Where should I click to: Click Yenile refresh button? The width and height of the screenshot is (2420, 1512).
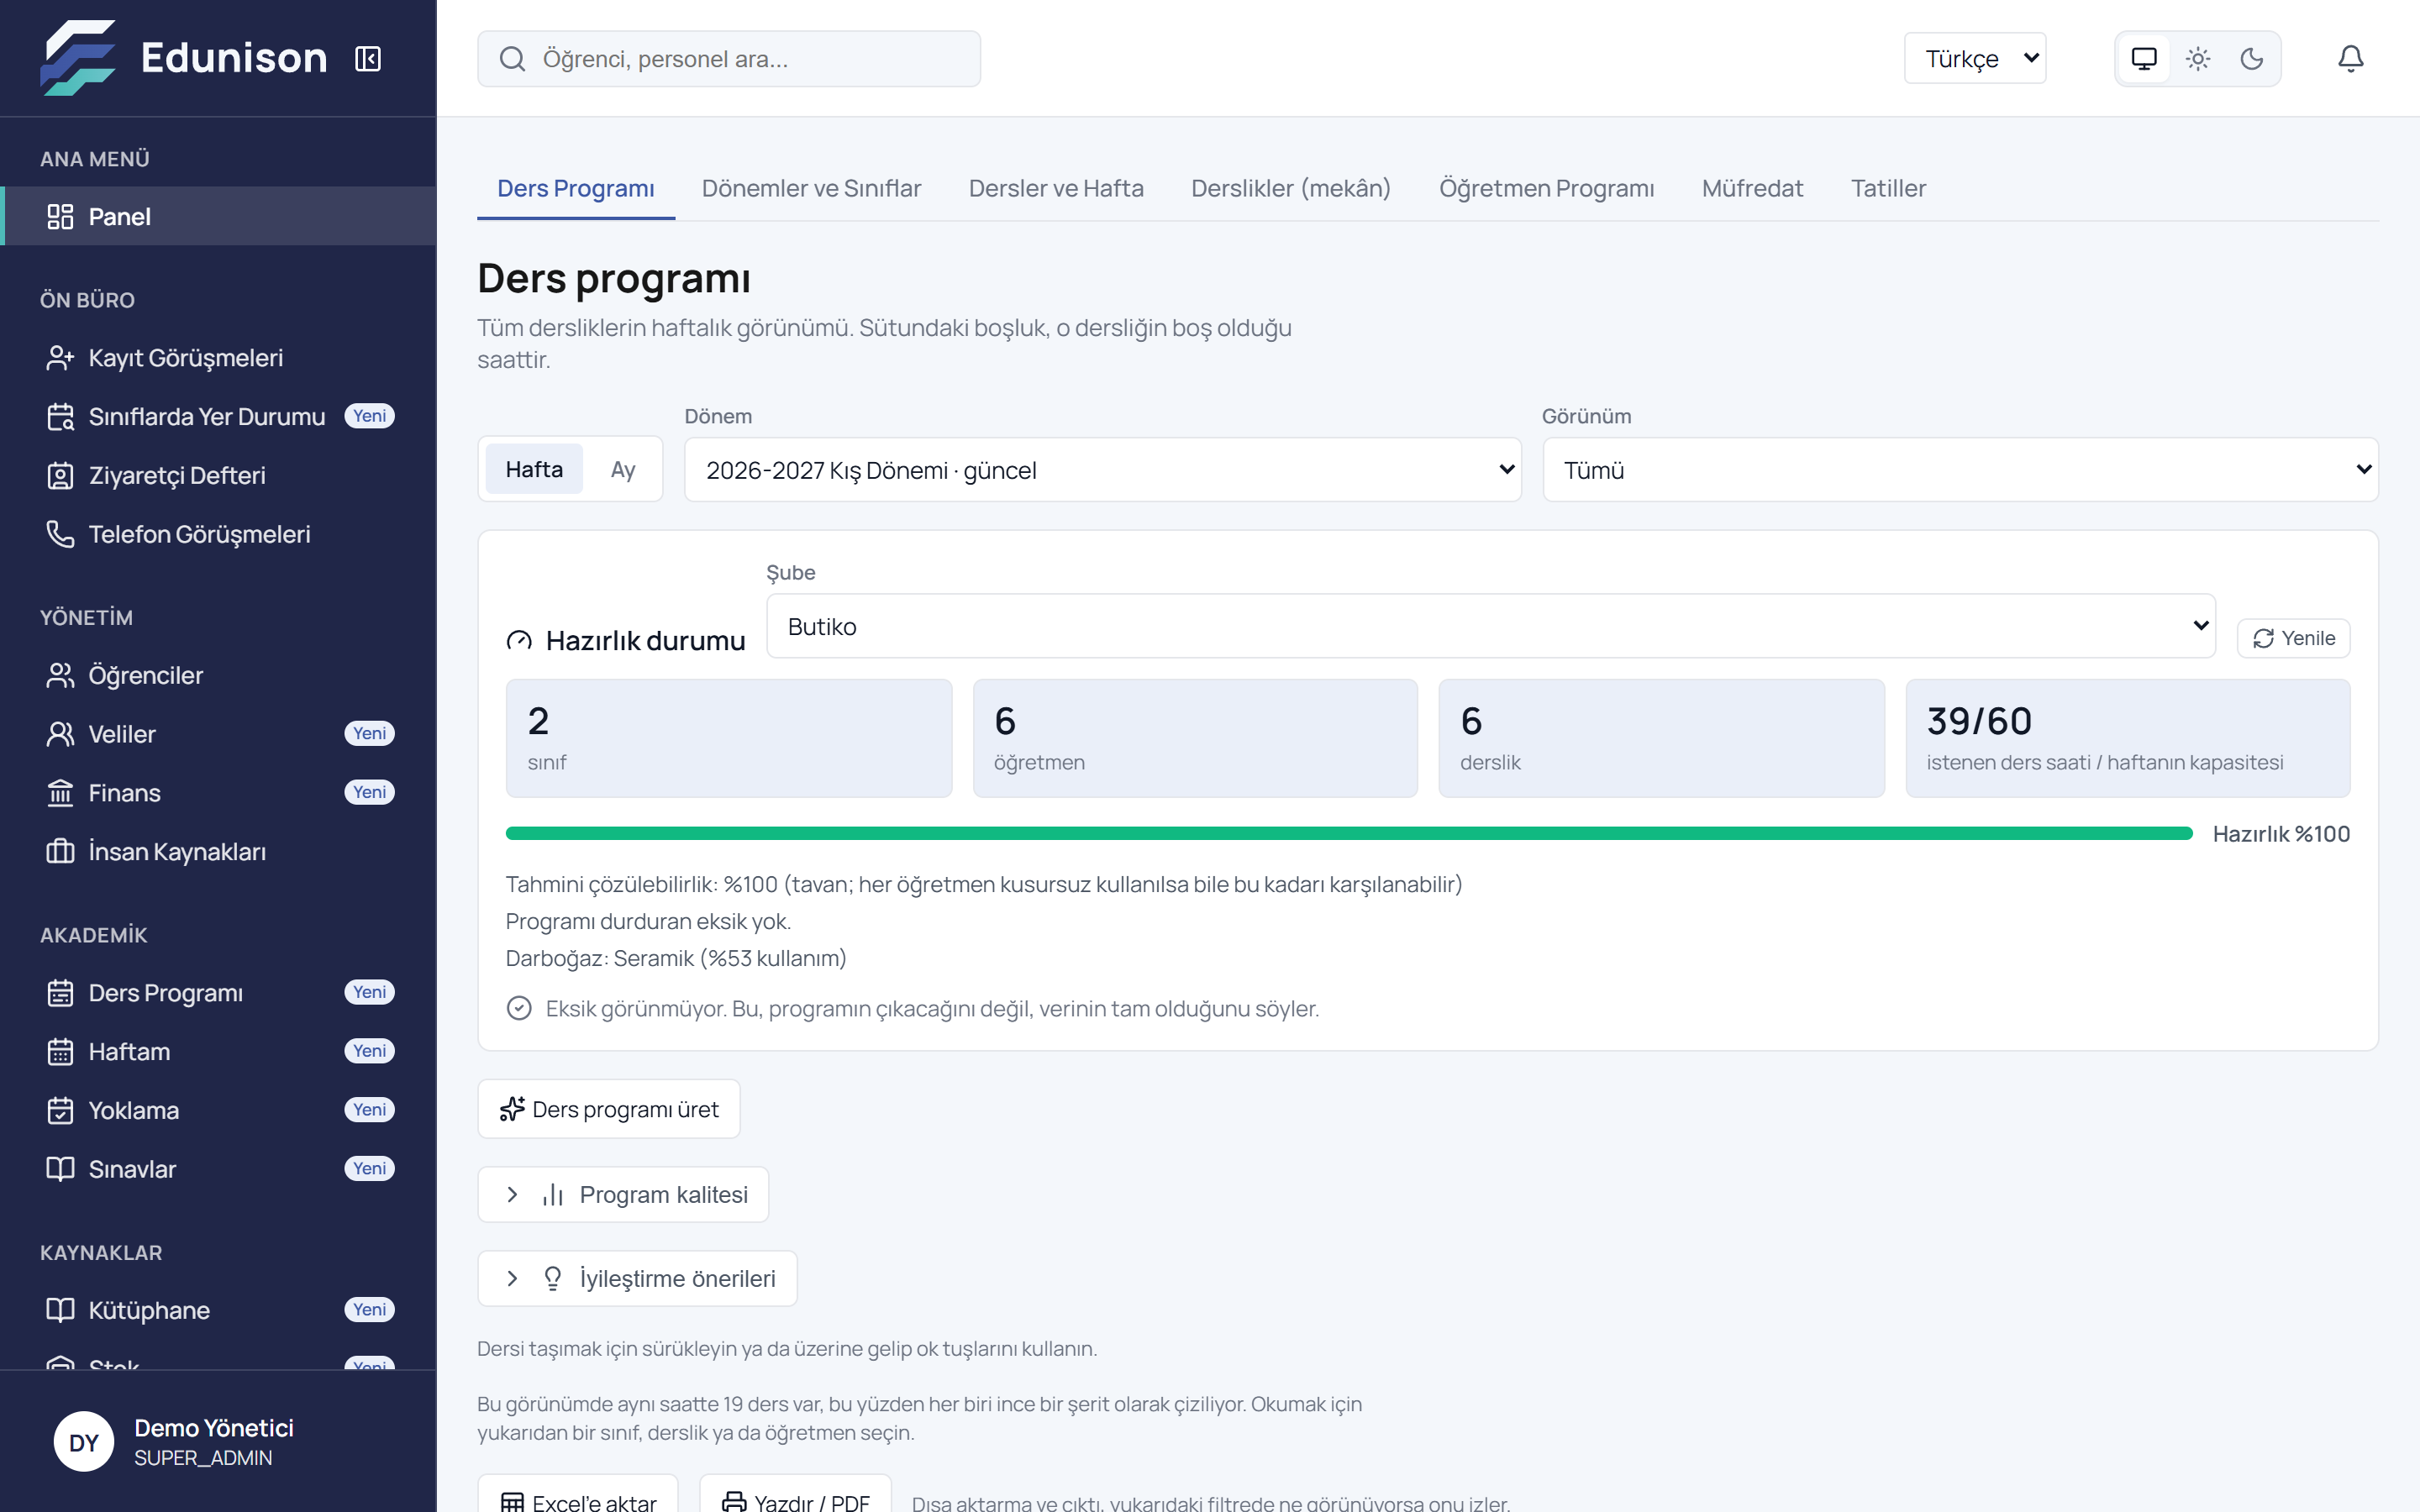pyautogui.click(x=2293, y=638)
